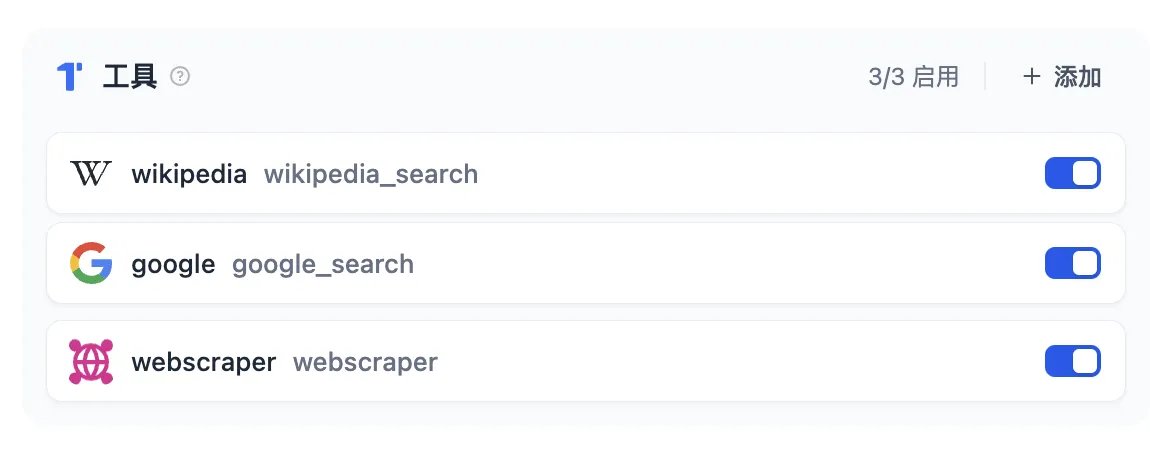Disable the wikipedia_search tool toggle
The image size is (1150, 470).
pos(1072,173)
